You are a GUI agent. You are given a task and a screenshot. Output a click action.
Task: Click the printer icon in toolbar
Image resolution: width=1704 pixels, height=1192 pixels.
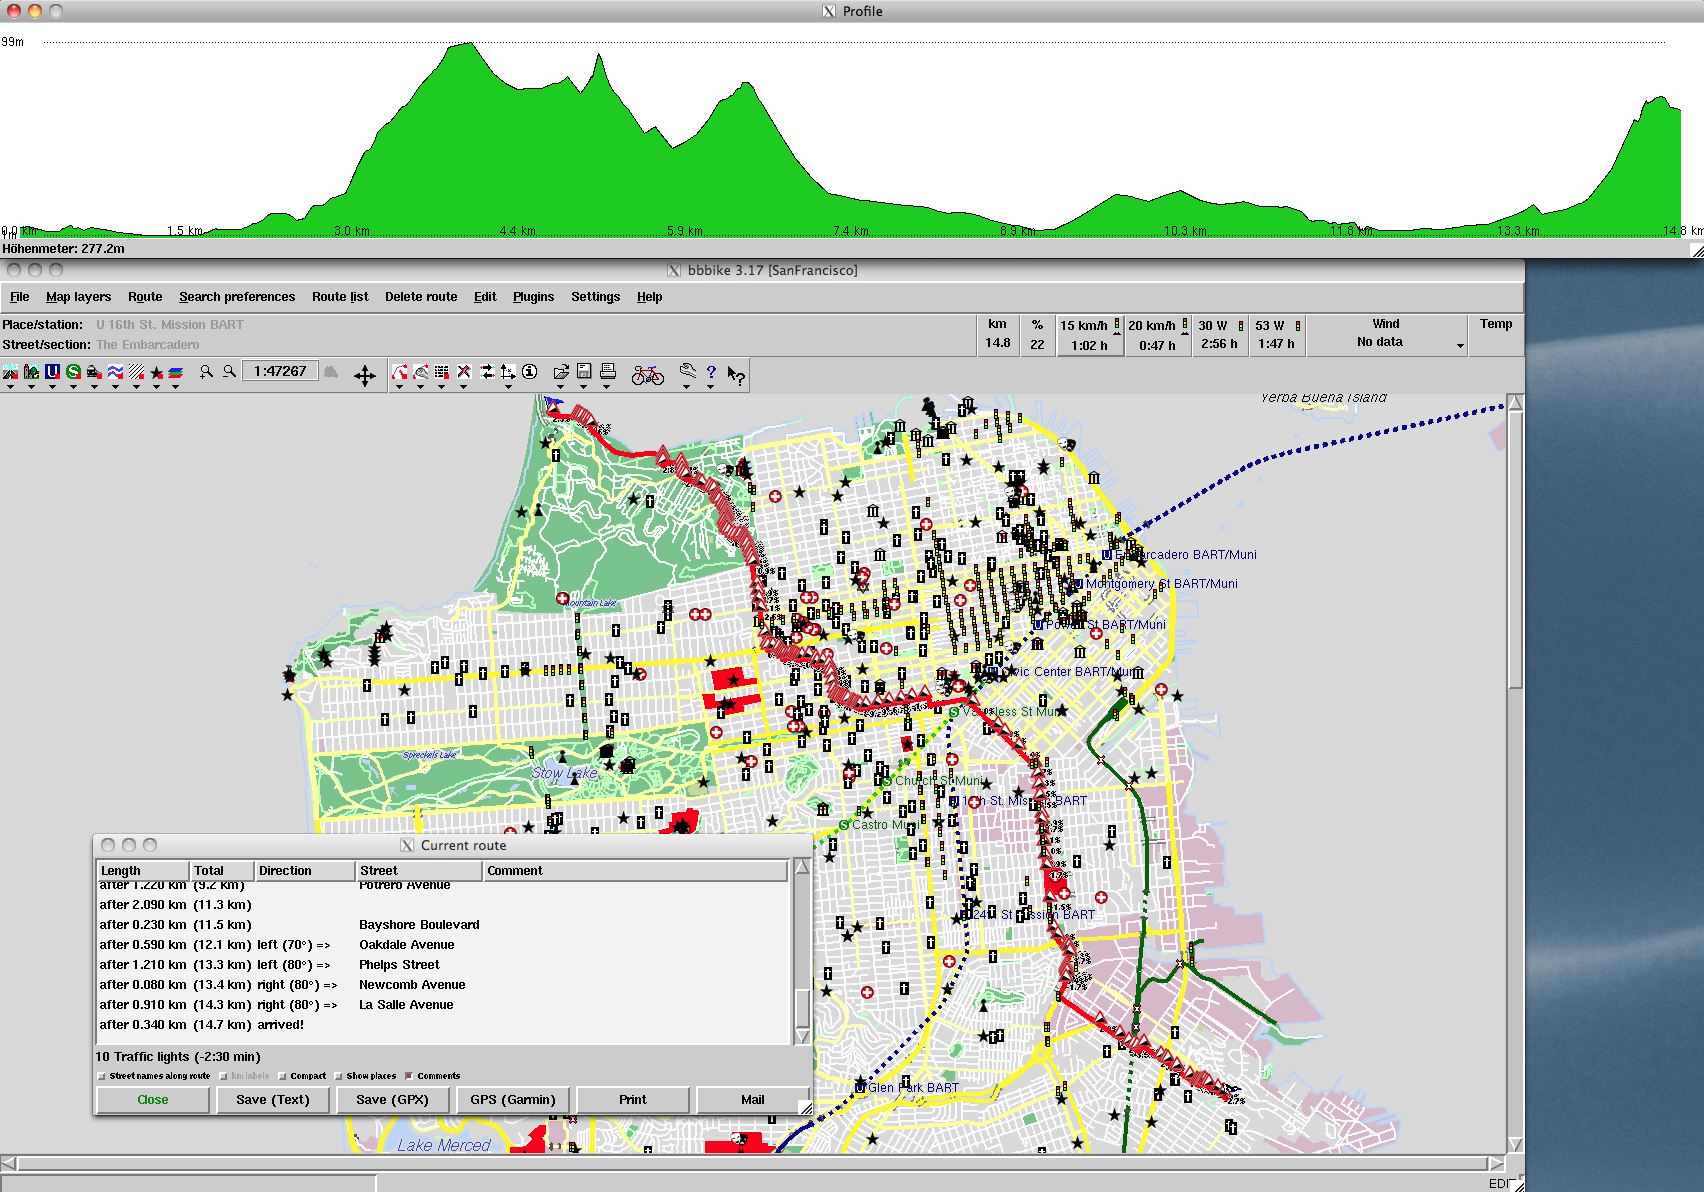(607, 371)
